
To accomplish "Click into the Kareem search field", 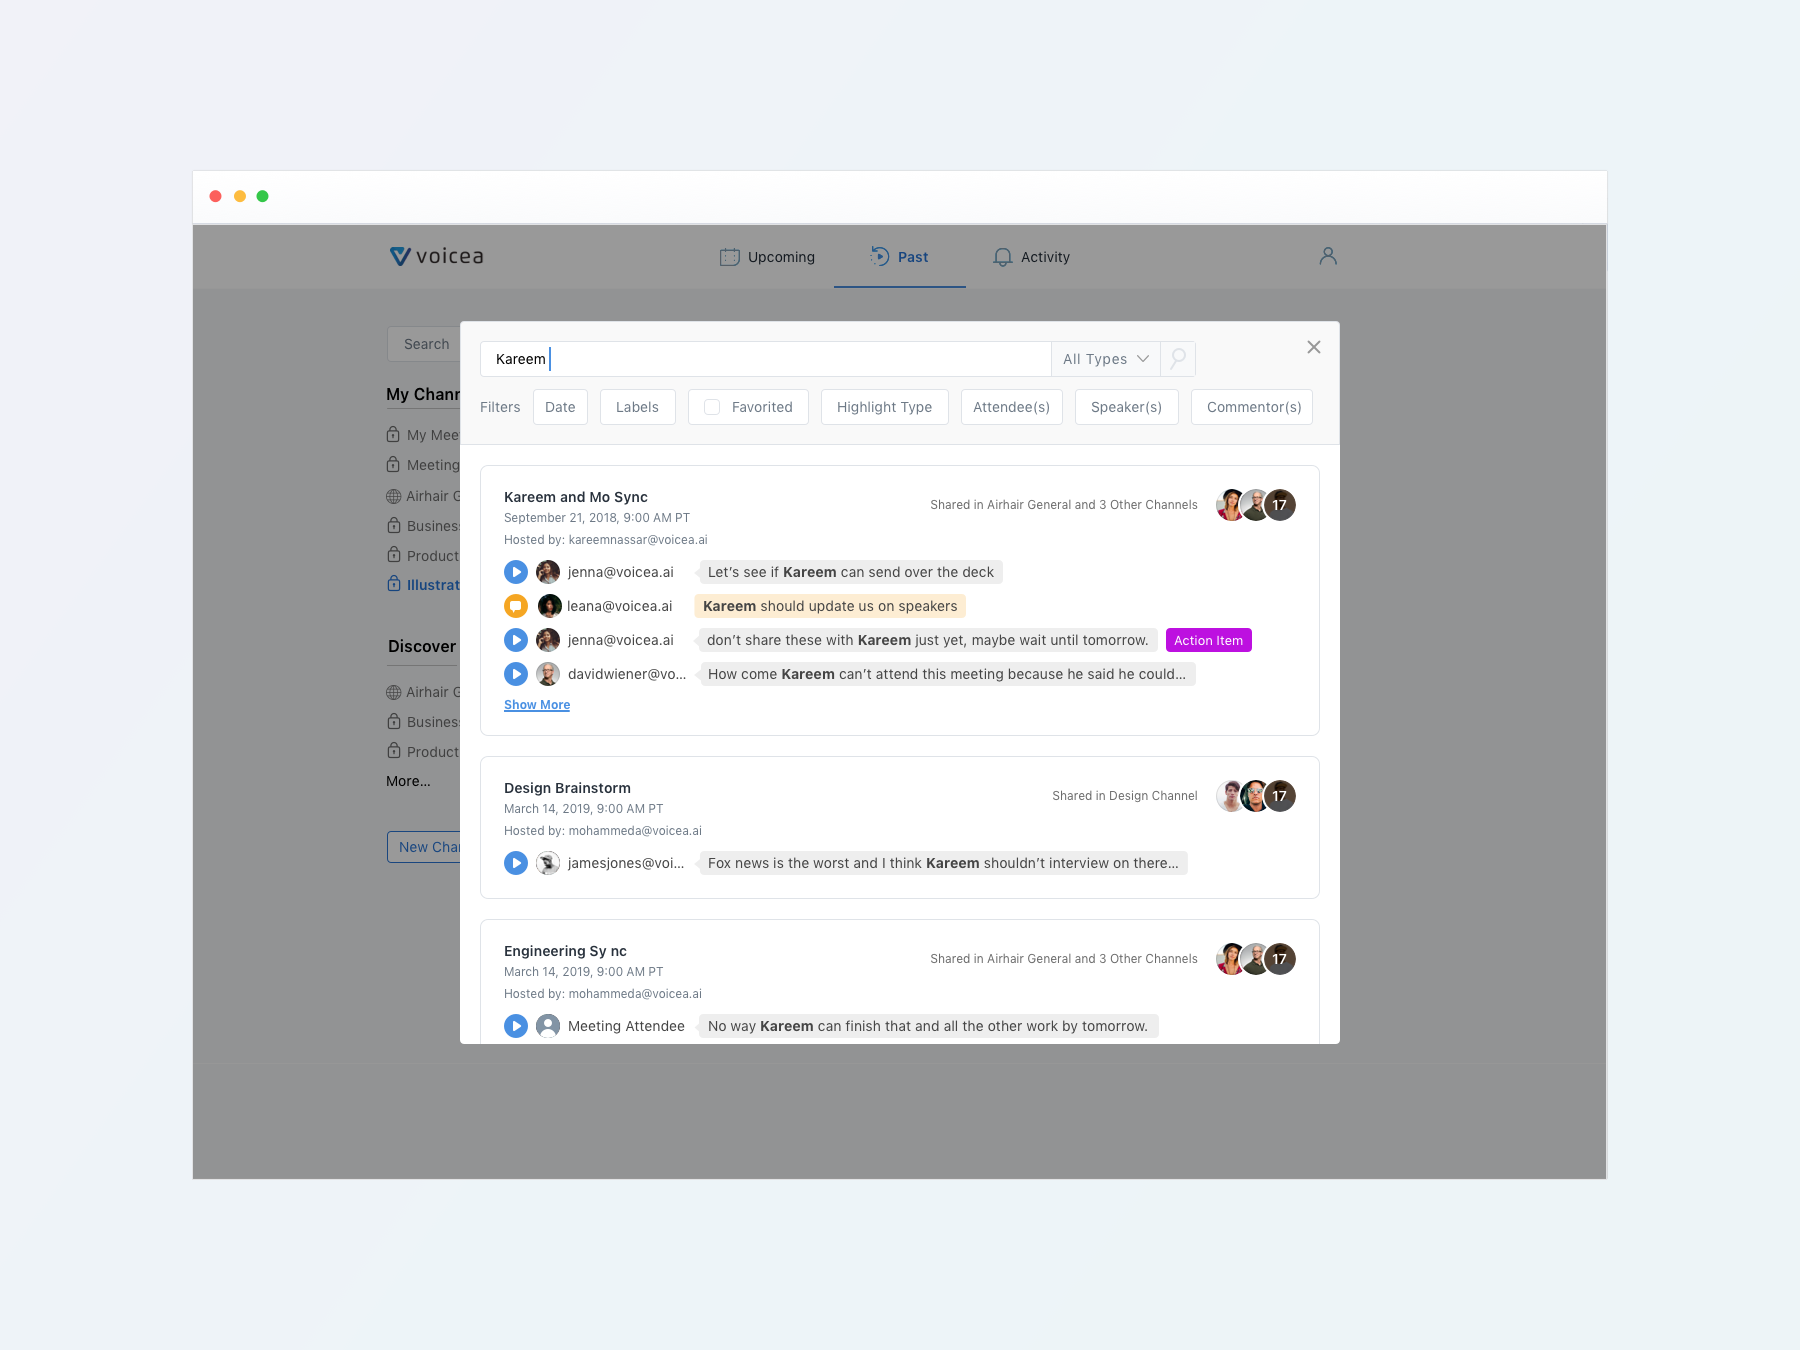I will pos(765,359).
